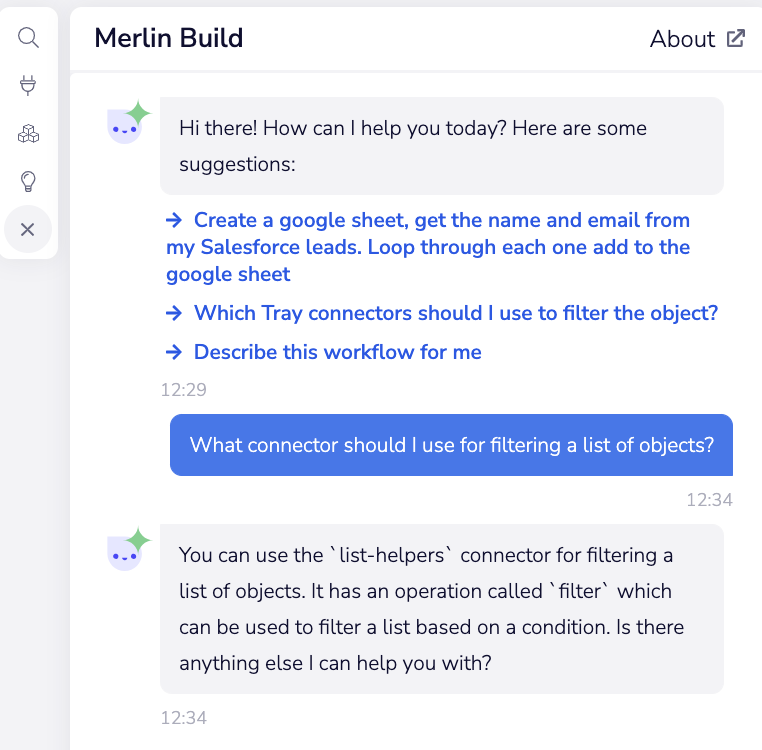
Task: Click the blue user question bubble
Action: (x=451, y=445)
